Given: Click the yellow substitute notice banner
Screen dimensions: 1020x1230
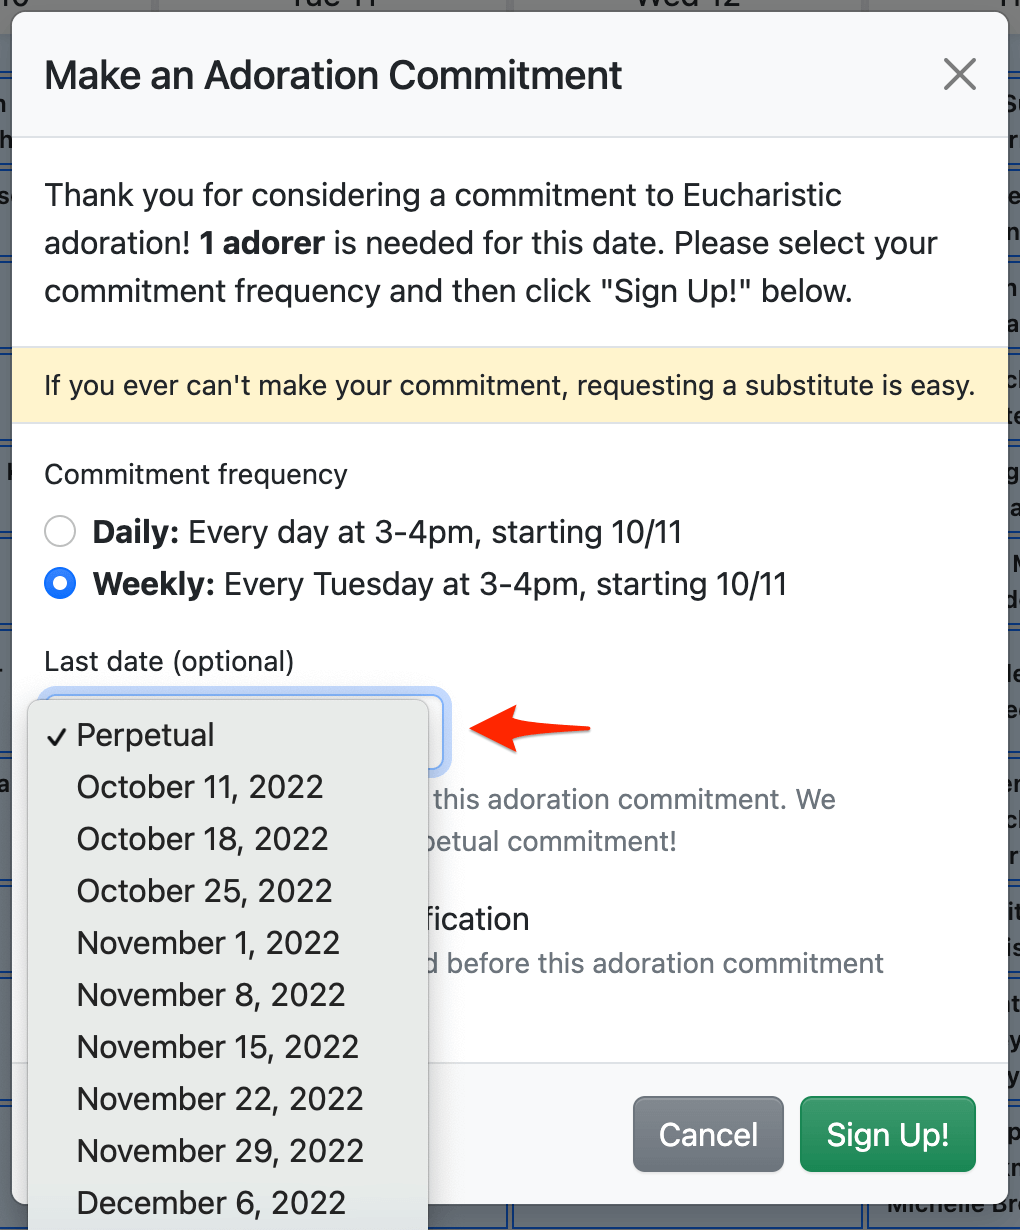Looking at the screenshot, I should click(509, 386).
